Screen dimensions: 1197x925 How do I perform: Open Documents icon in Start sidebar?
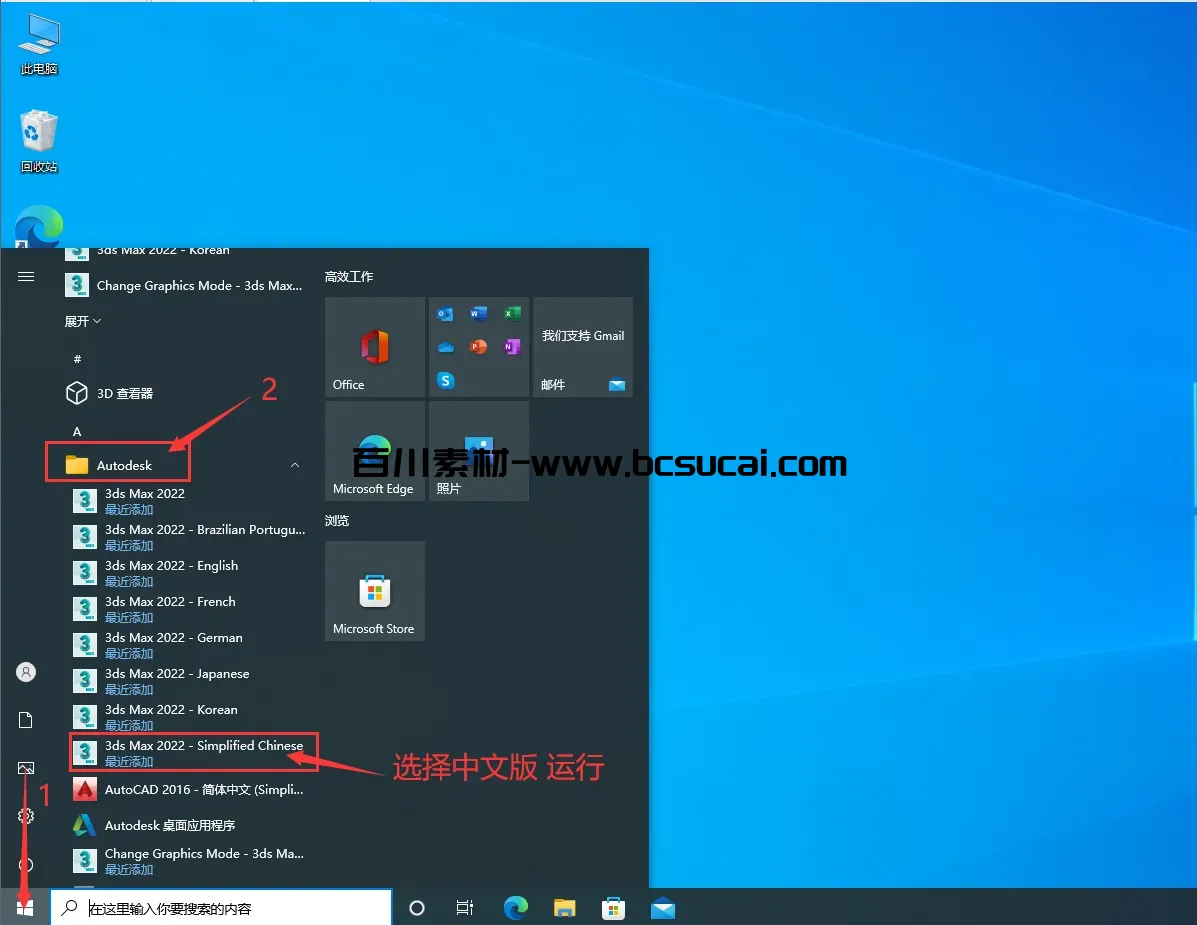coord(25,720)
